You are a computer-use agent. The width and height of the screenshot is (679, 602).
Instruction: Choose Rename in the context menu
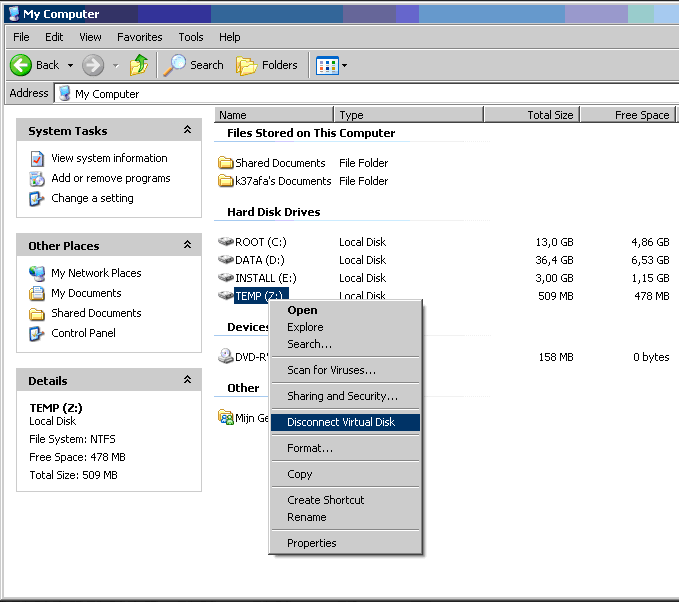click(345, 517)
